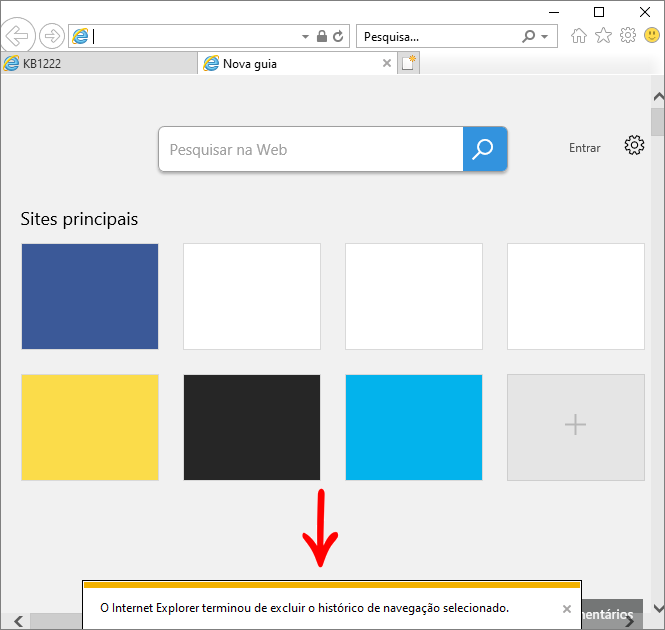Click the vertical scrollbar down arrow
The height and width of the screenshot is (630, 665).
tap(658, 608)
